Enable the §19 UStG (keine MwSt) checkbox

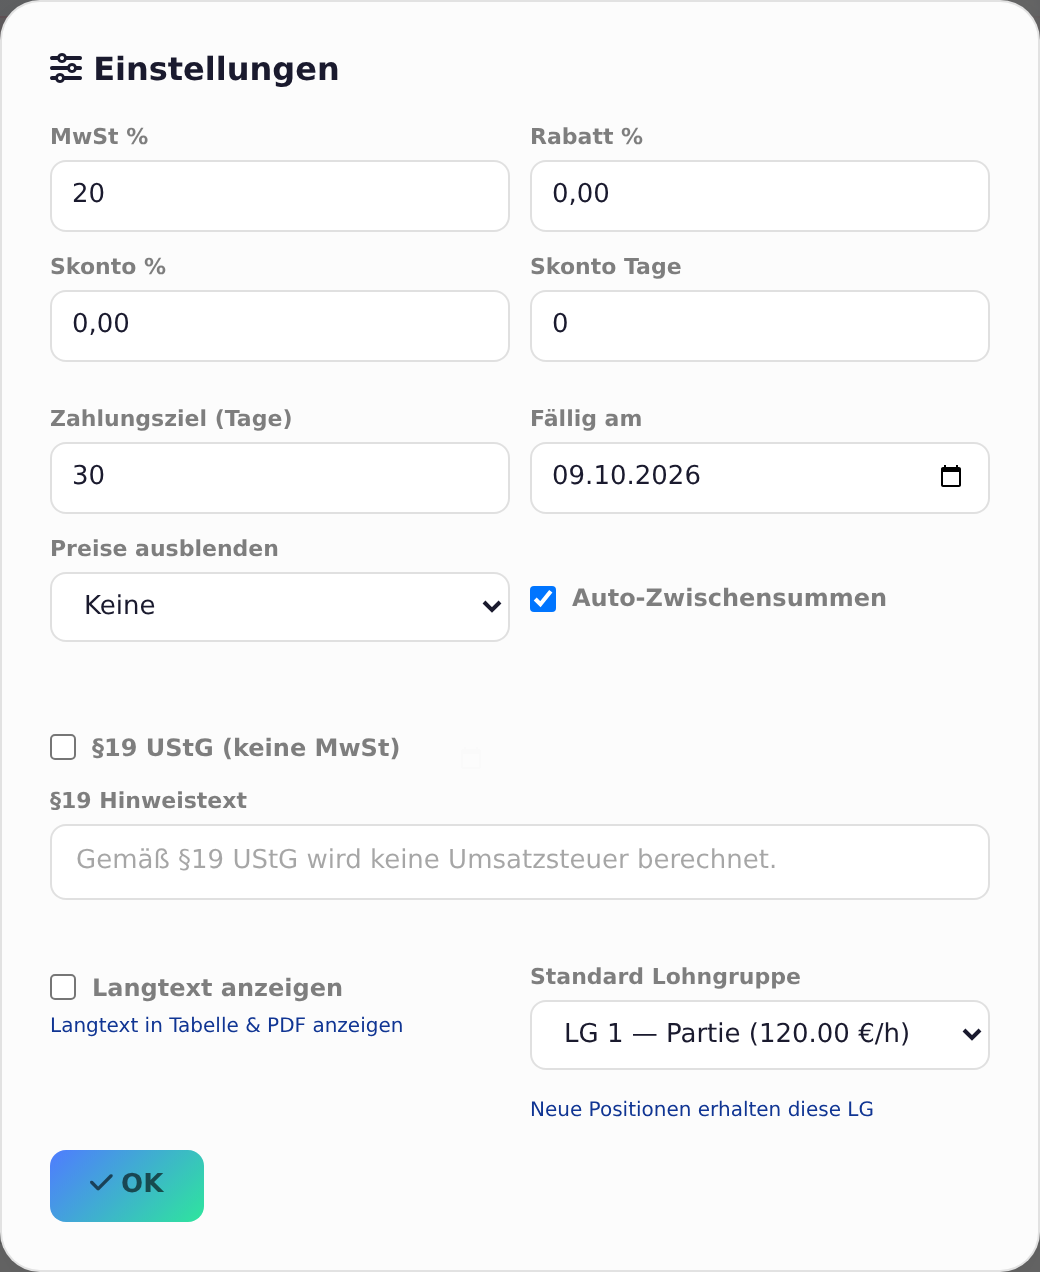coord(63,747)
